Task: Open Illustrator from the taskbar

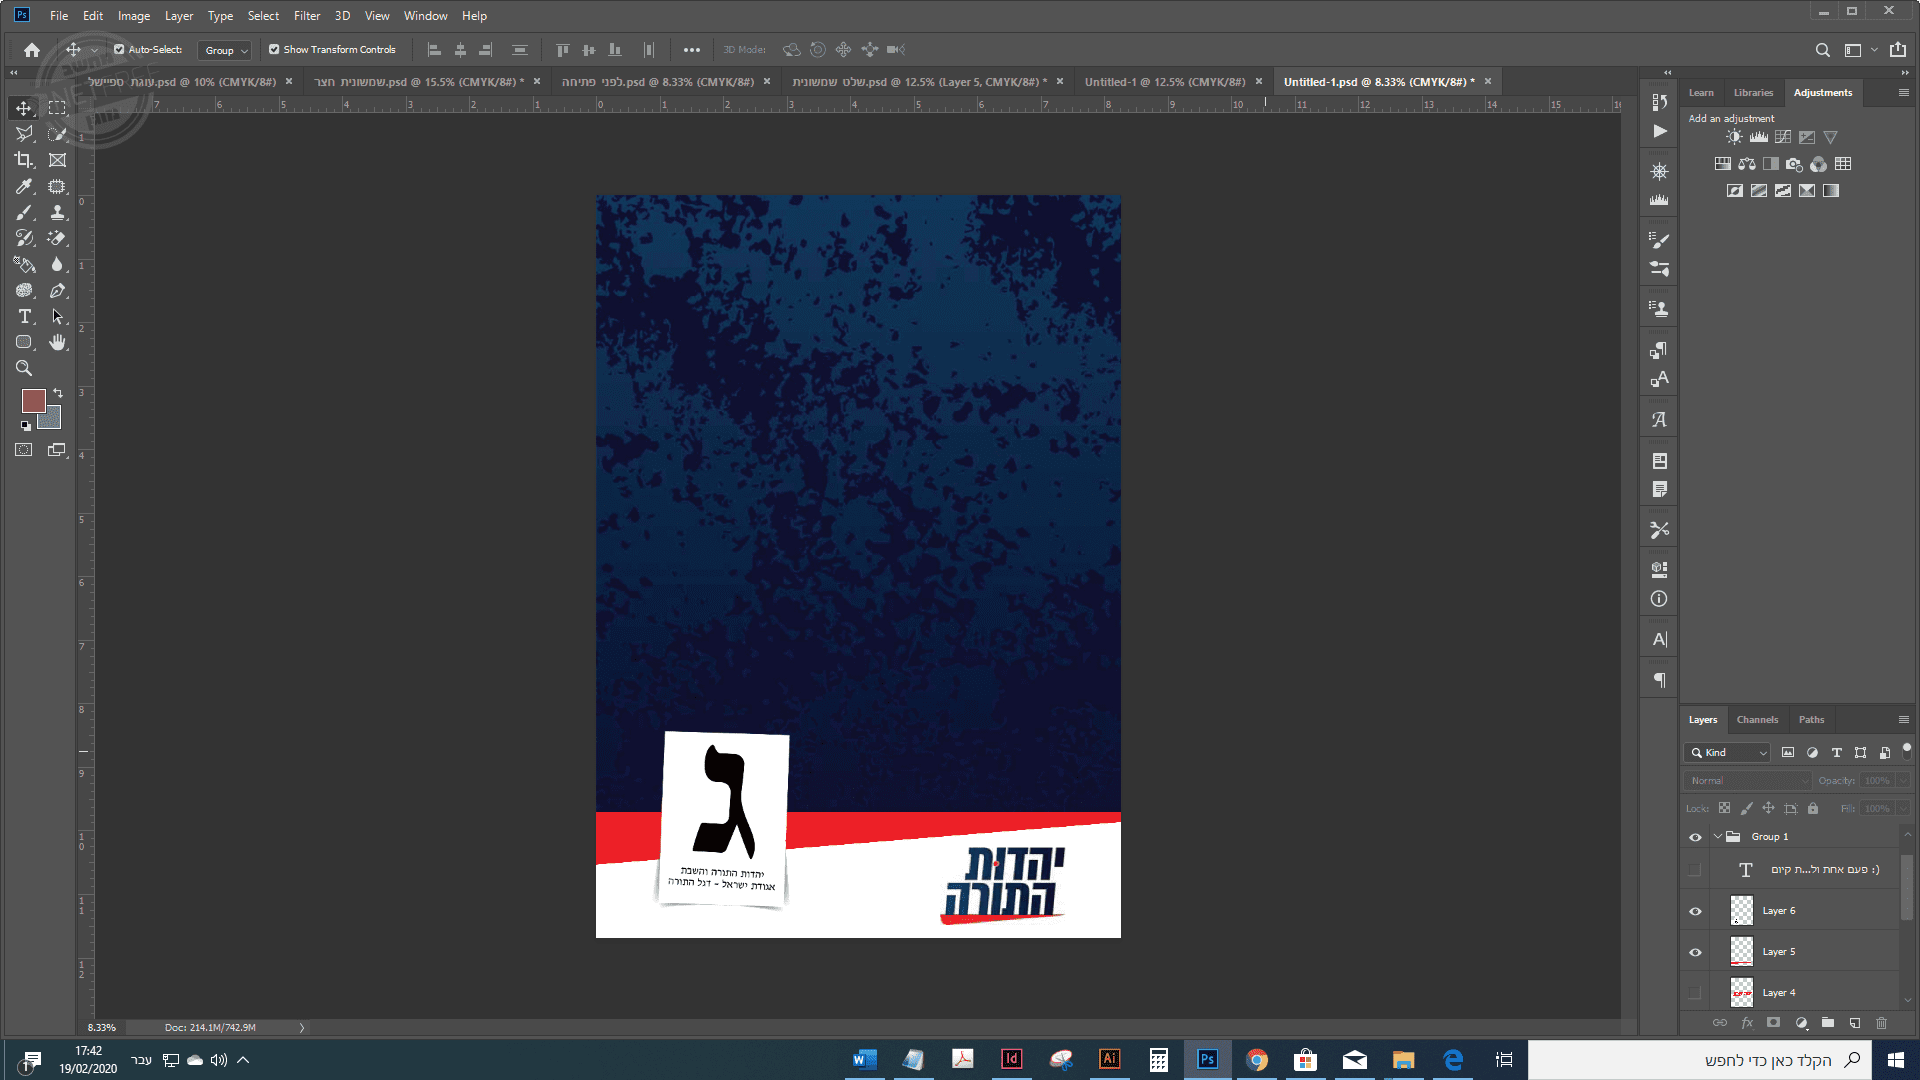Action: coord(1109,1059)
